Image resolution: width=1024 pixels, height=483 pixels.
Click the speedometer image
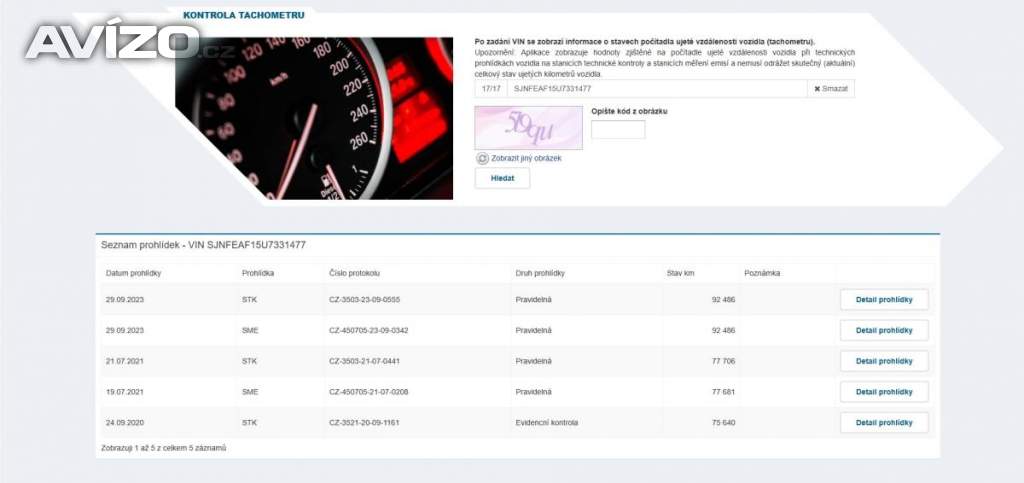pyautogui.click(x=314, y=118)
